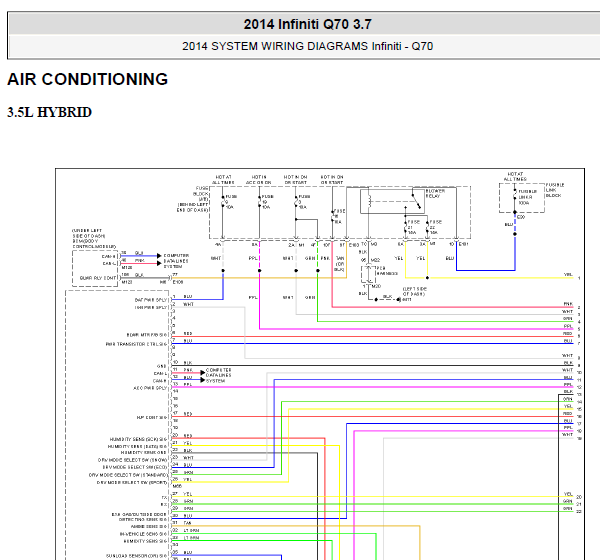Click COMPUTER DATA LINES SYSTEM label near pin 11

pyautogui.click(x=218, y=376)
